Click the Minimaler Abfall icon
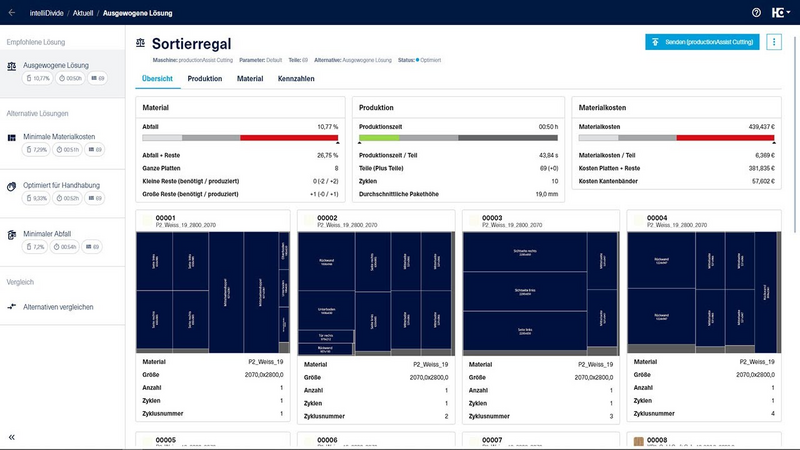Screen dimensions: 800x450 (x=12, y=233)
